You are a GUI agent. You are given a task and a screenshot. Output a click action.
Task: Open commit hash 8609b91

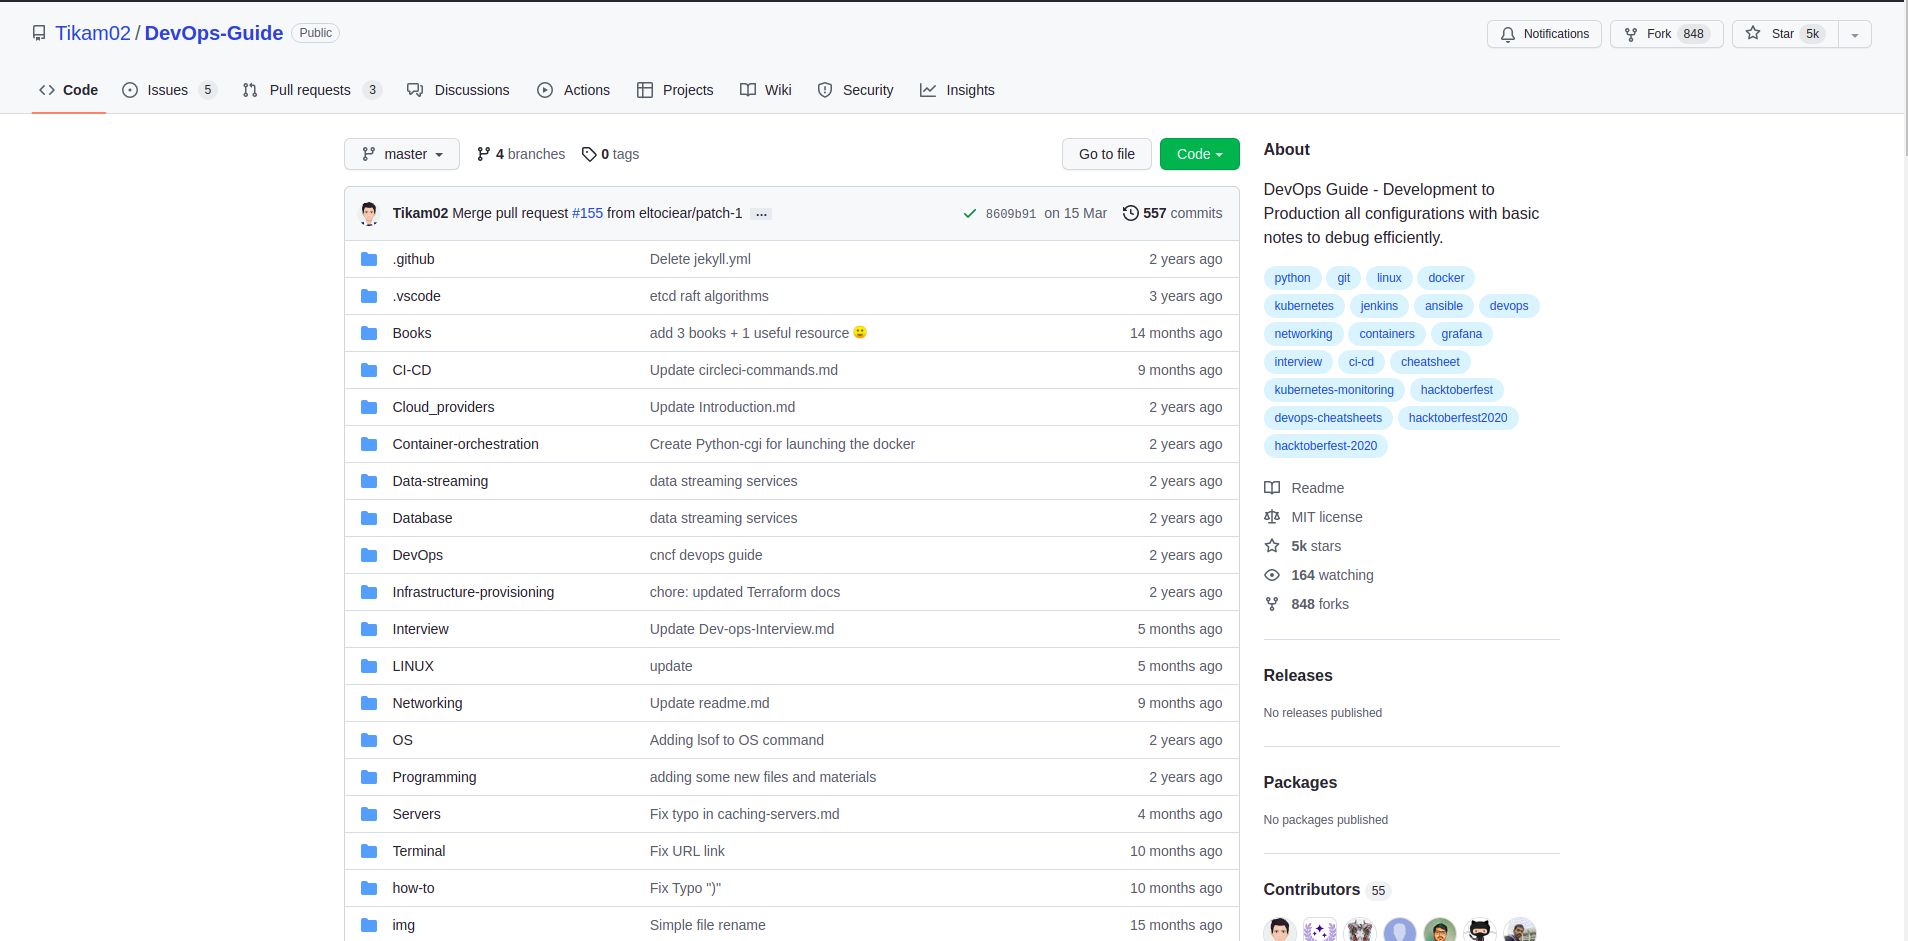pos(1011,214)
